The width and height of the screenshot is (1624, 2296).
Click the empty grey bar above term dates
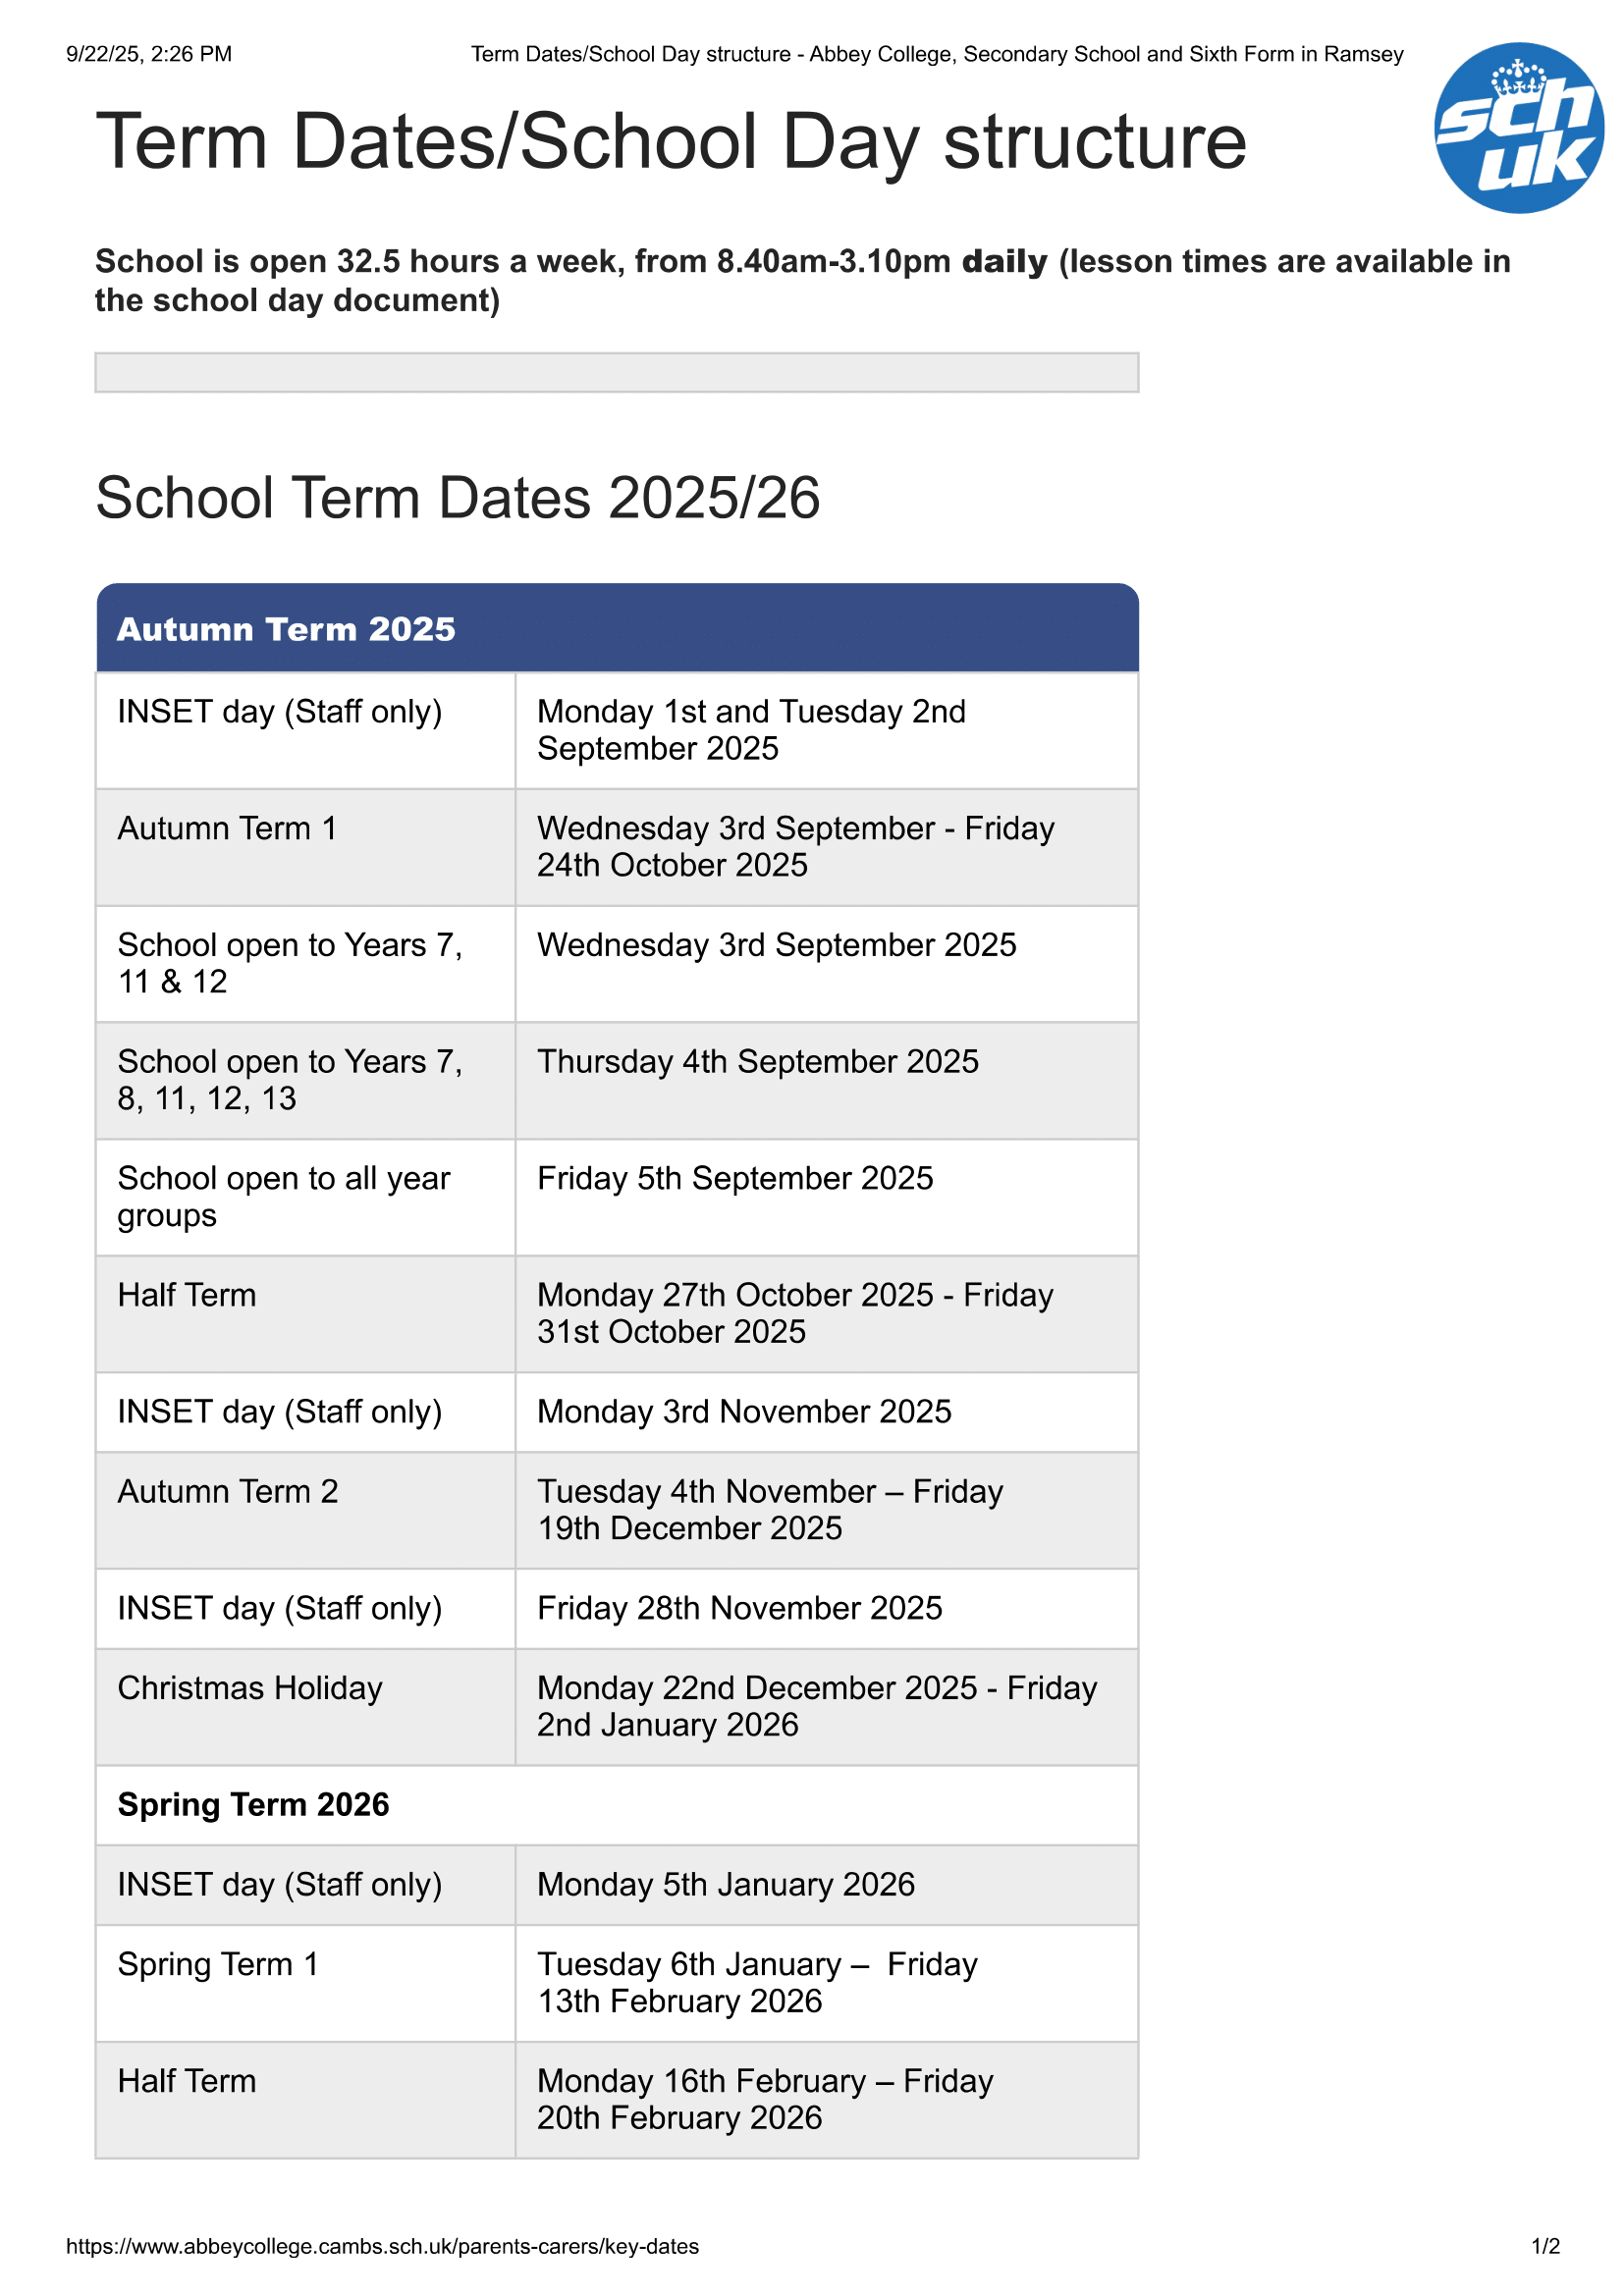(x=616, y=372)
